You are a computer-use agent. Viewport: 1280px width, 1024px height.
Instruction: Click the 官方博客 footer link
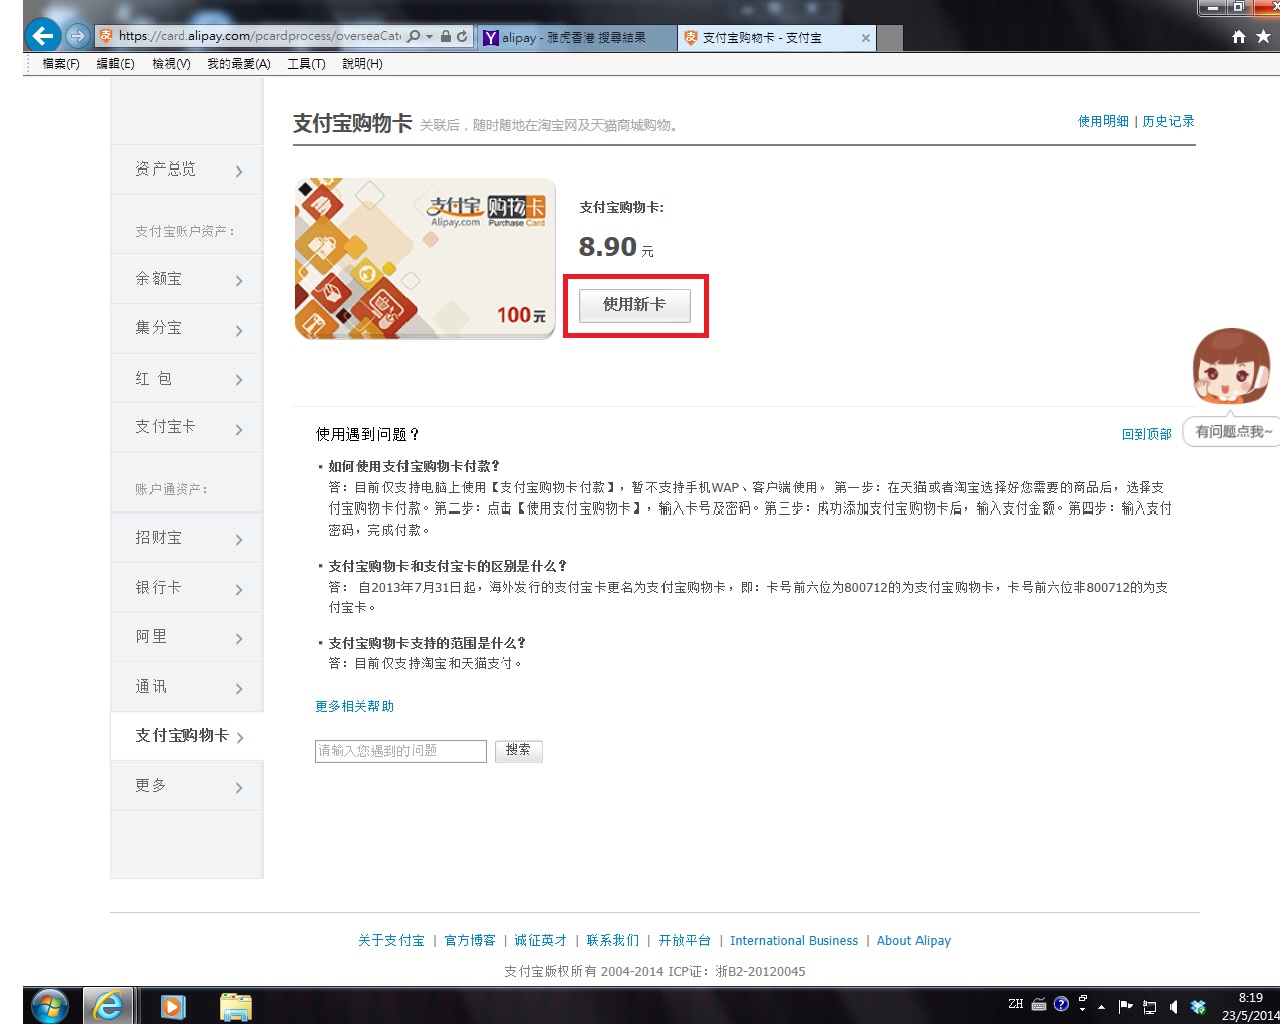tap(470, 940)
